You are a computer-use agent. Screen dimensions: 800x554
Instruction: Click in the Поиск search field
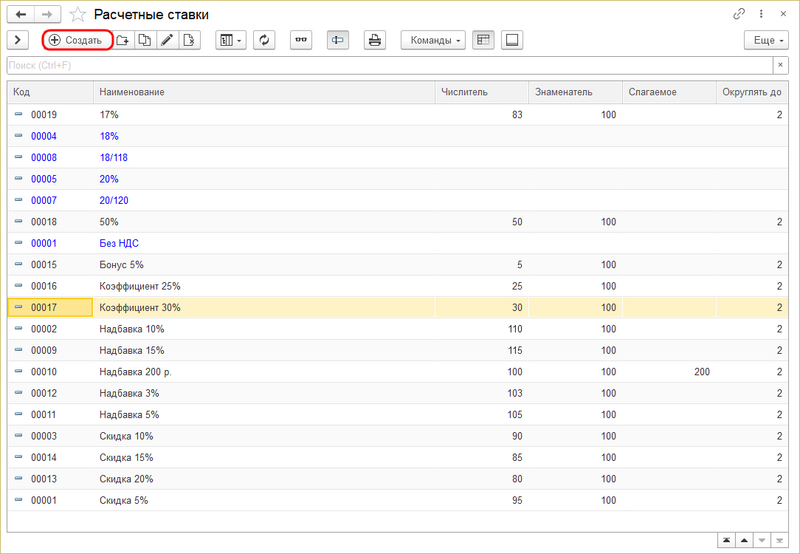click(x=388, y=65)
